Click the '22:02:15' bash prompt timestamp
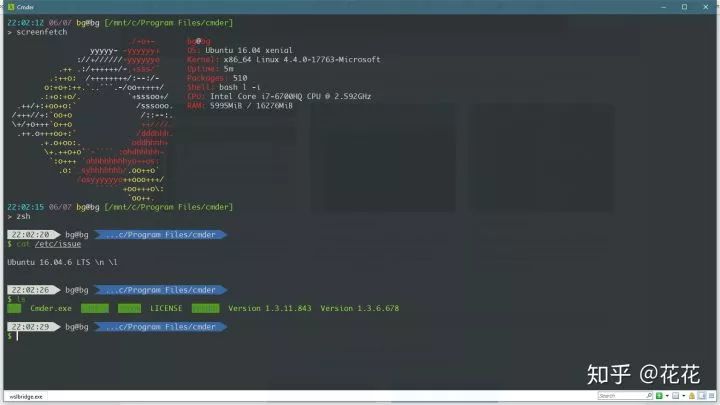The width and height of the screenshot is (720, 405). [26, 207]
